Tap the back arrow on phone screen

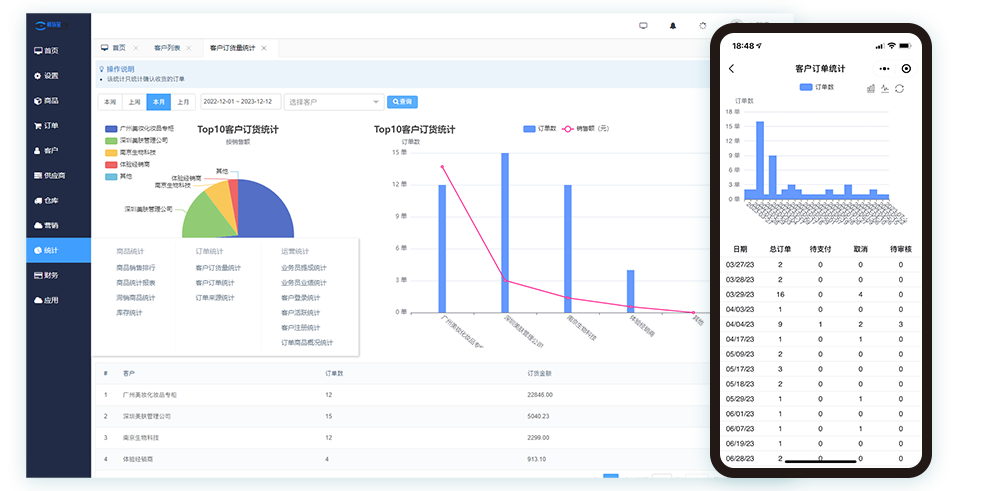(732, 69)
